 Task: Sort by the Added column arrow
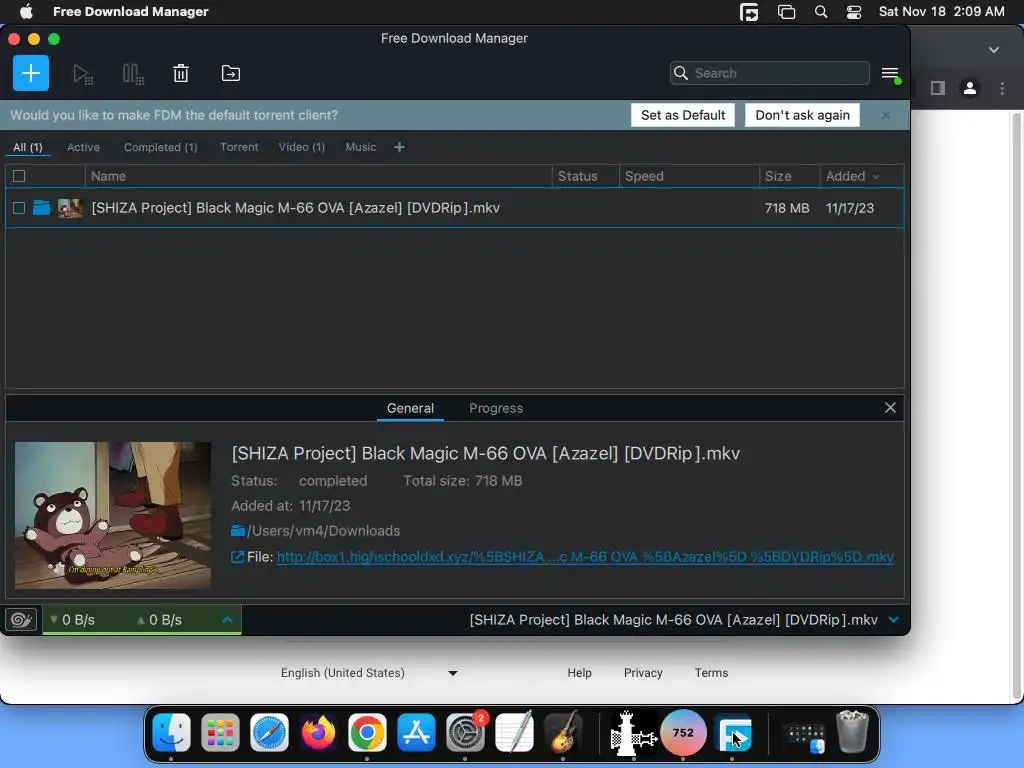[x=876, y=176]
